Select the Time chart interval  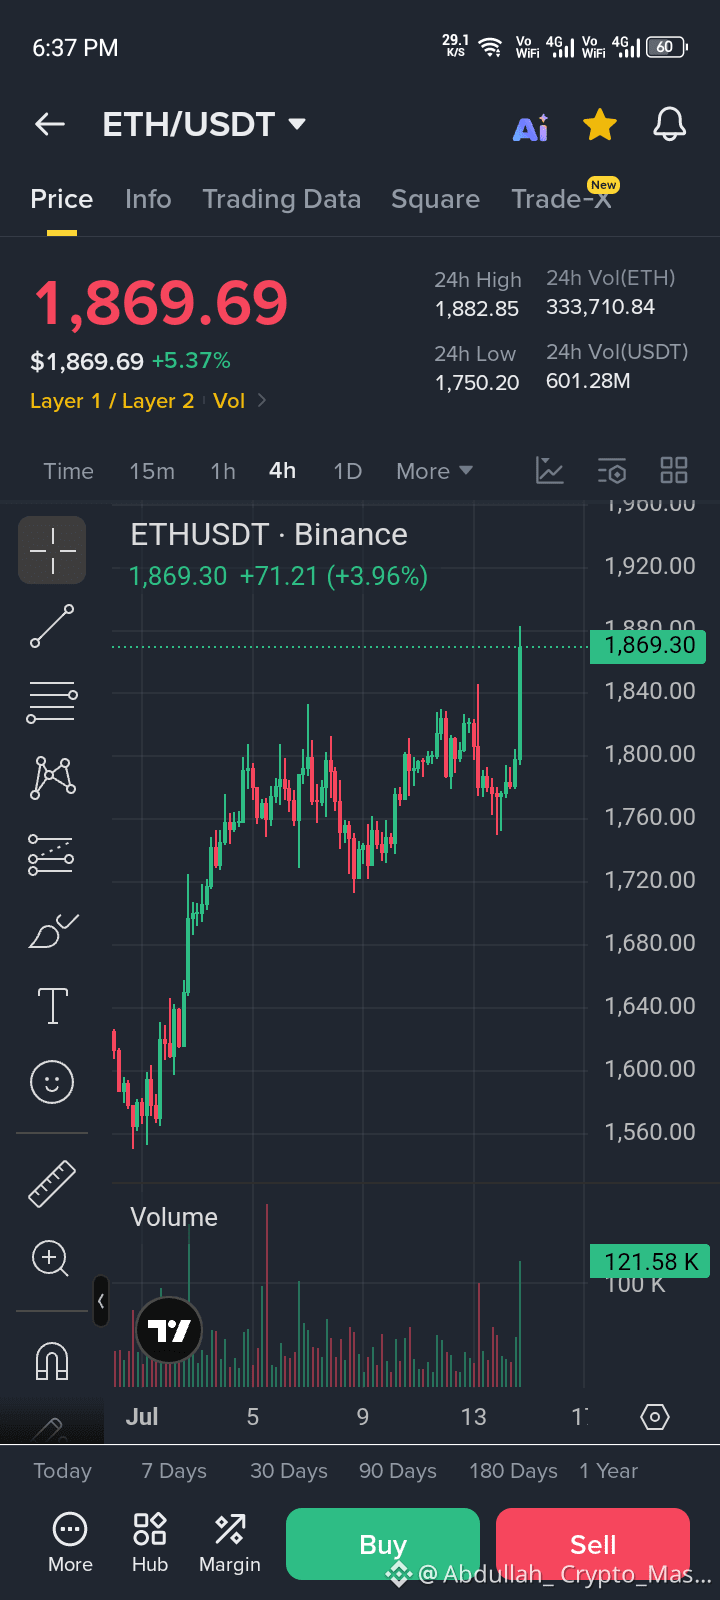[x=68, y=471]
